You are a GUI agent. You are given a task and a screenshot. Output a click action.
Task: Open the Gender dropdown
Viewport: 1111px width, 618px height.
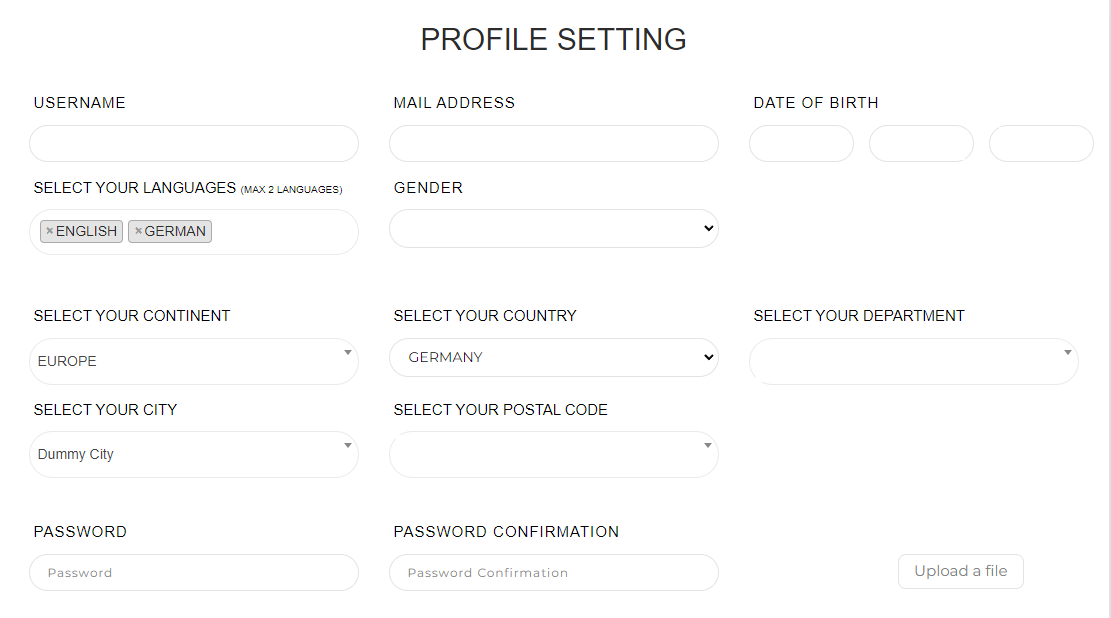[x=554, y=228]
